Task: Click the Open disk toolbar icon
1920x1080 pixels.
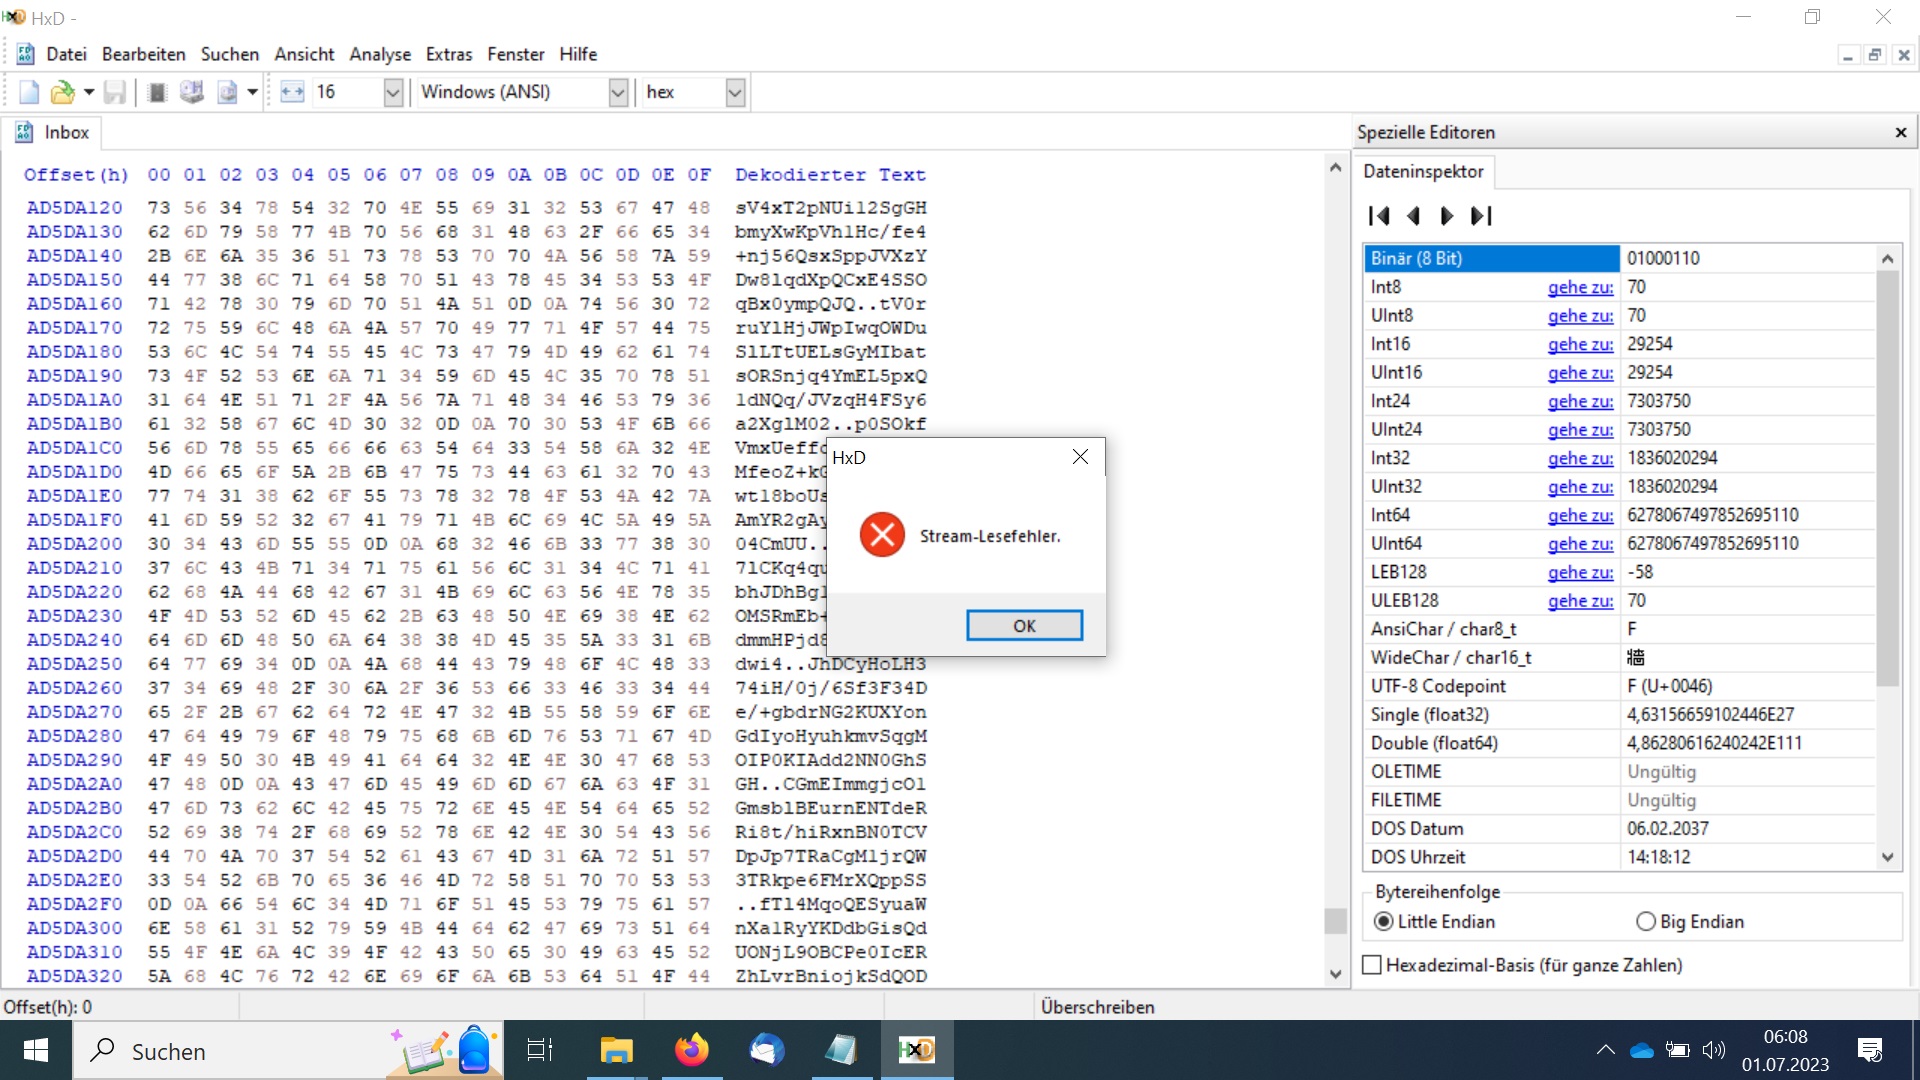Action: click(191, 92)
